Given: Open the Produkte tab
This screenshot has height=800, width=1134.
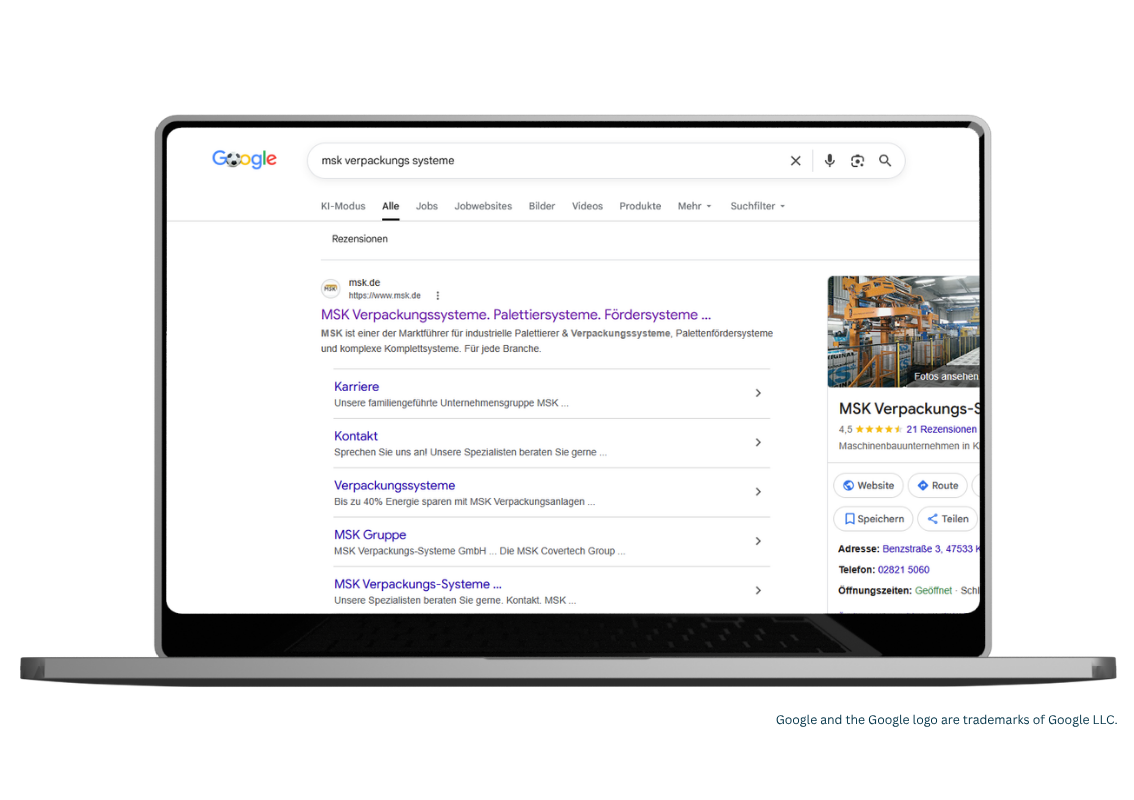Looking at the screenshot, I should click(640, 206).
